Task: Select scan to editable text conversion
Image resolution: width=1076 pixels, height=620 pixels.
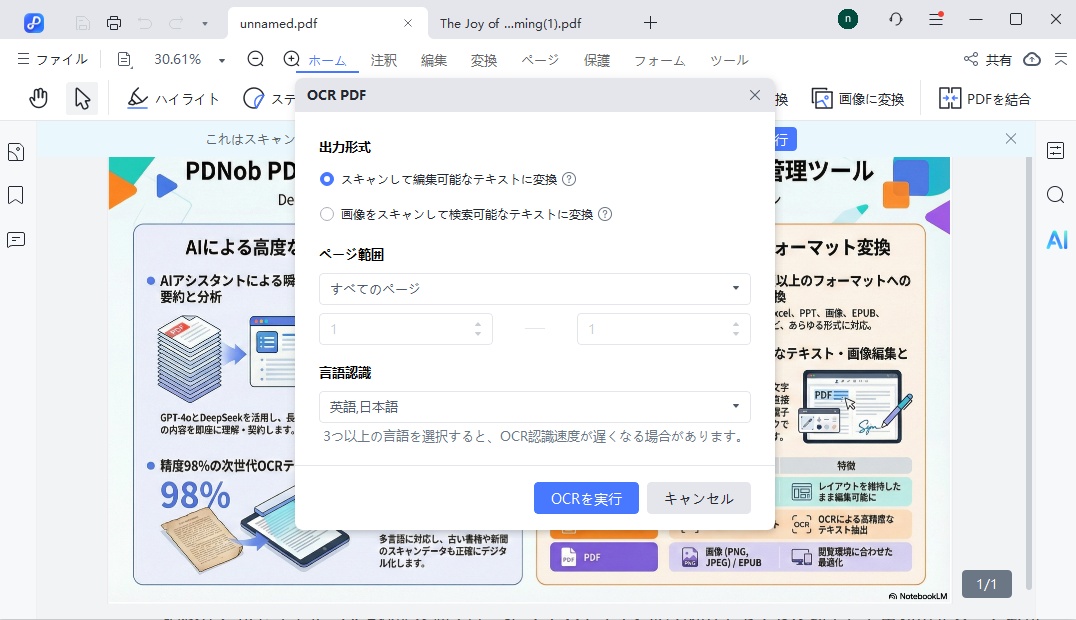Action: (327, 179)
